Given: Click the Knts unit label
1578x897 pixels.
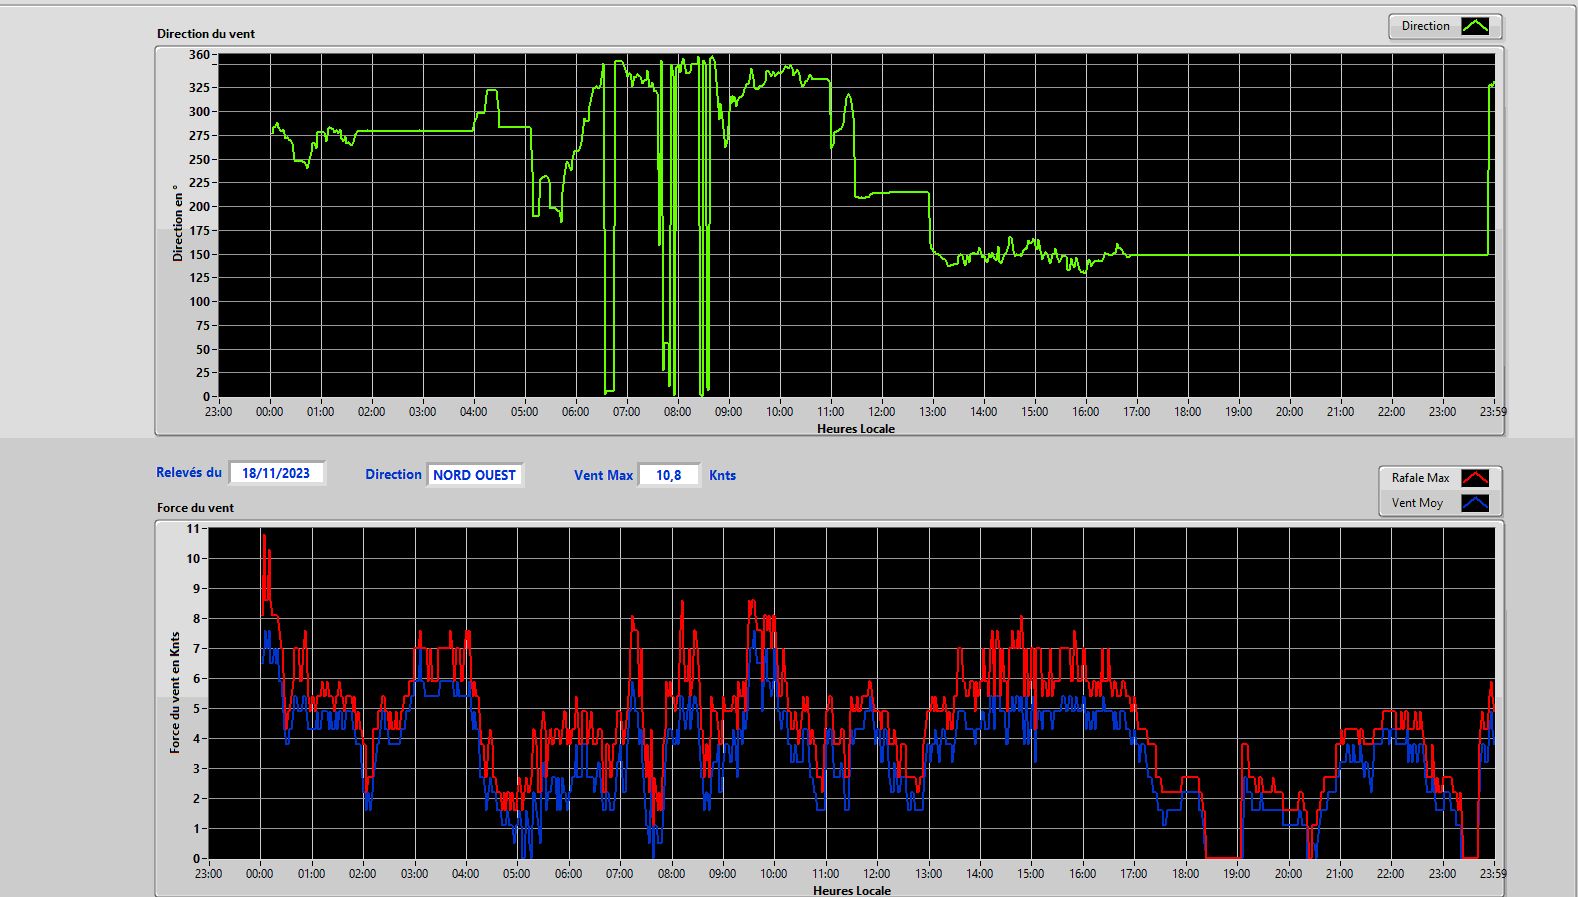Looking at the screenshot, I should [x=722, y=475].
